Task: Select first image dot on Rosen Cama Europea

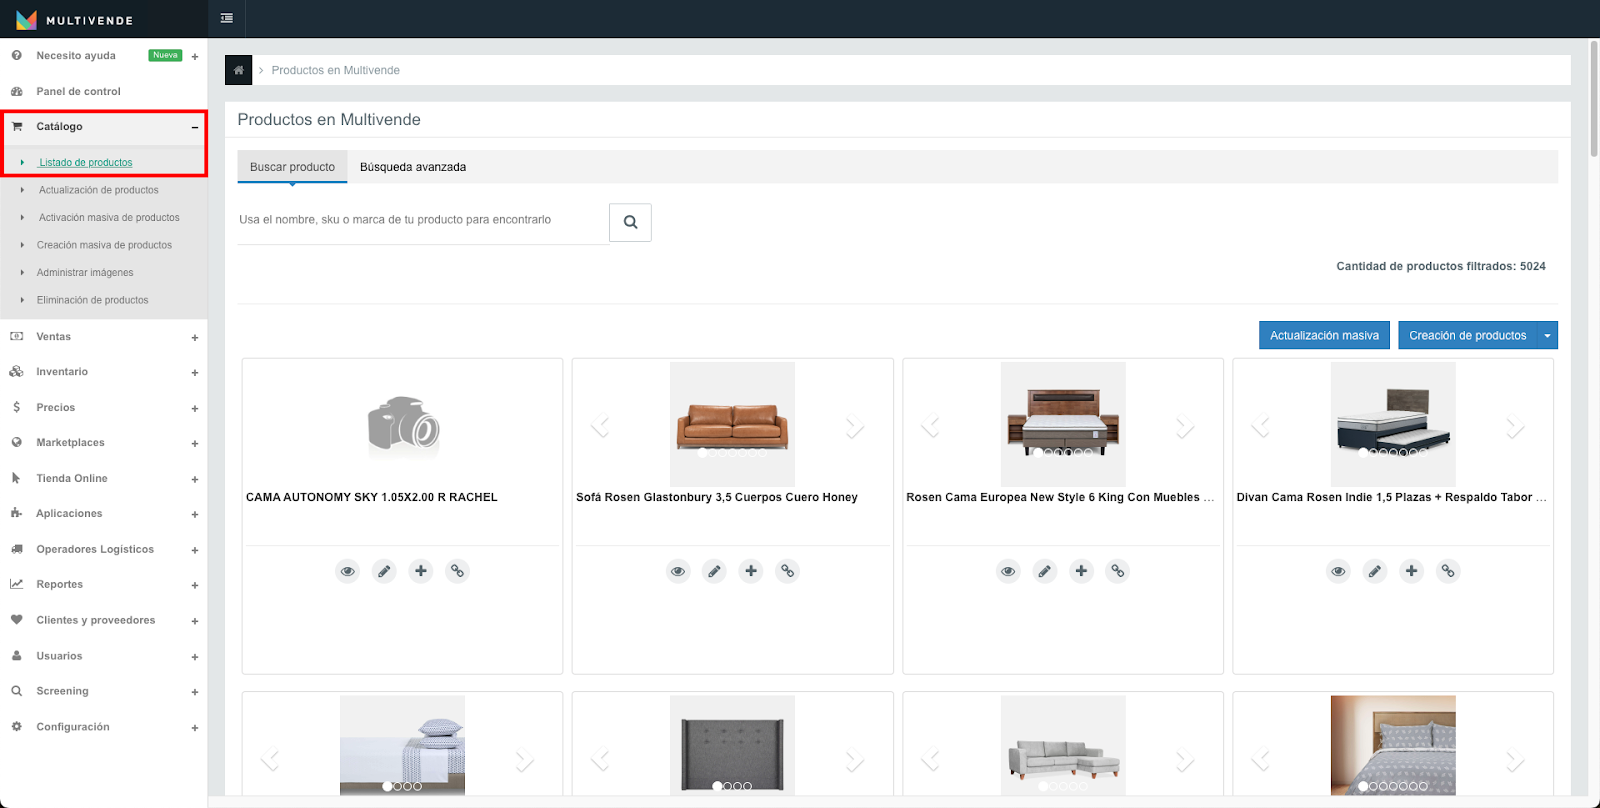Action: [x=1038, y=452]
